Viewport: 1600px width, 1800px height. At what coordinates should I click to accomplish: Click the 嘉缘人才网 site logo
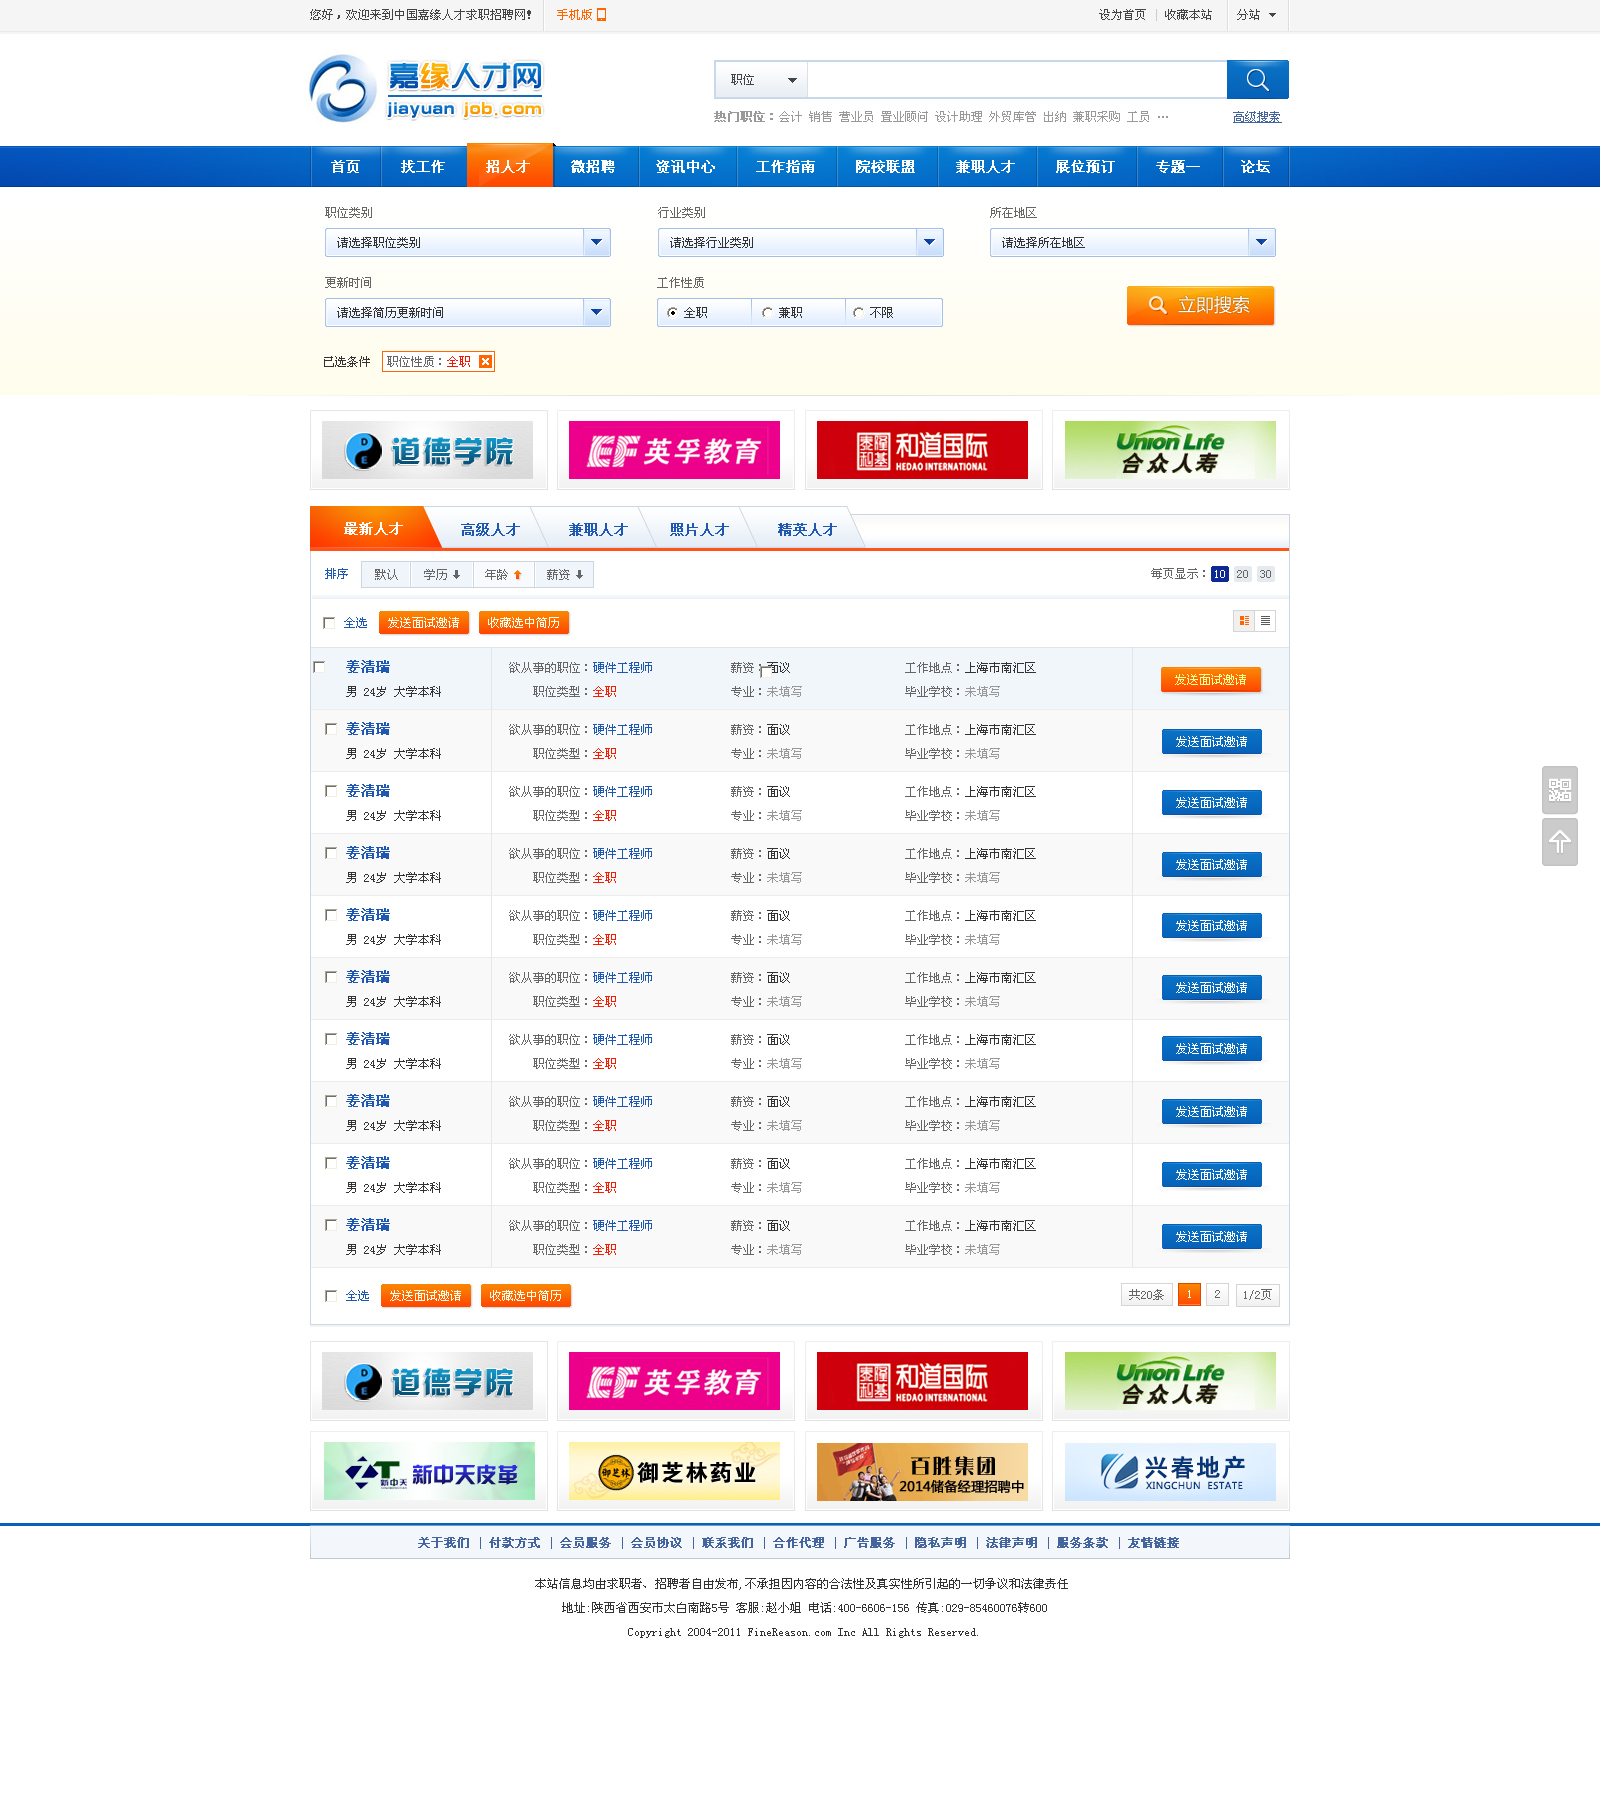427,89
